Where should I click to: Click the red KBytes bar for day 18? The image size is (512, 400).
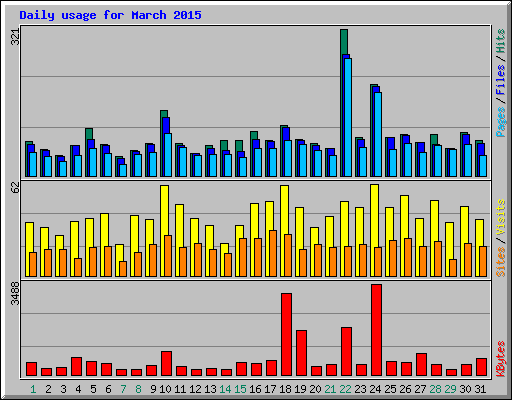point(286,335)
